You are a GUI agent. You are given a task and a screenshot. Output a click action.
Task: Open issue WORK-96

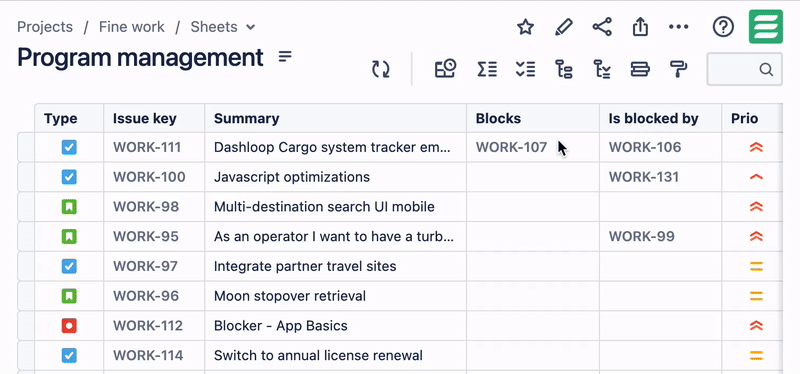point(146,295)
